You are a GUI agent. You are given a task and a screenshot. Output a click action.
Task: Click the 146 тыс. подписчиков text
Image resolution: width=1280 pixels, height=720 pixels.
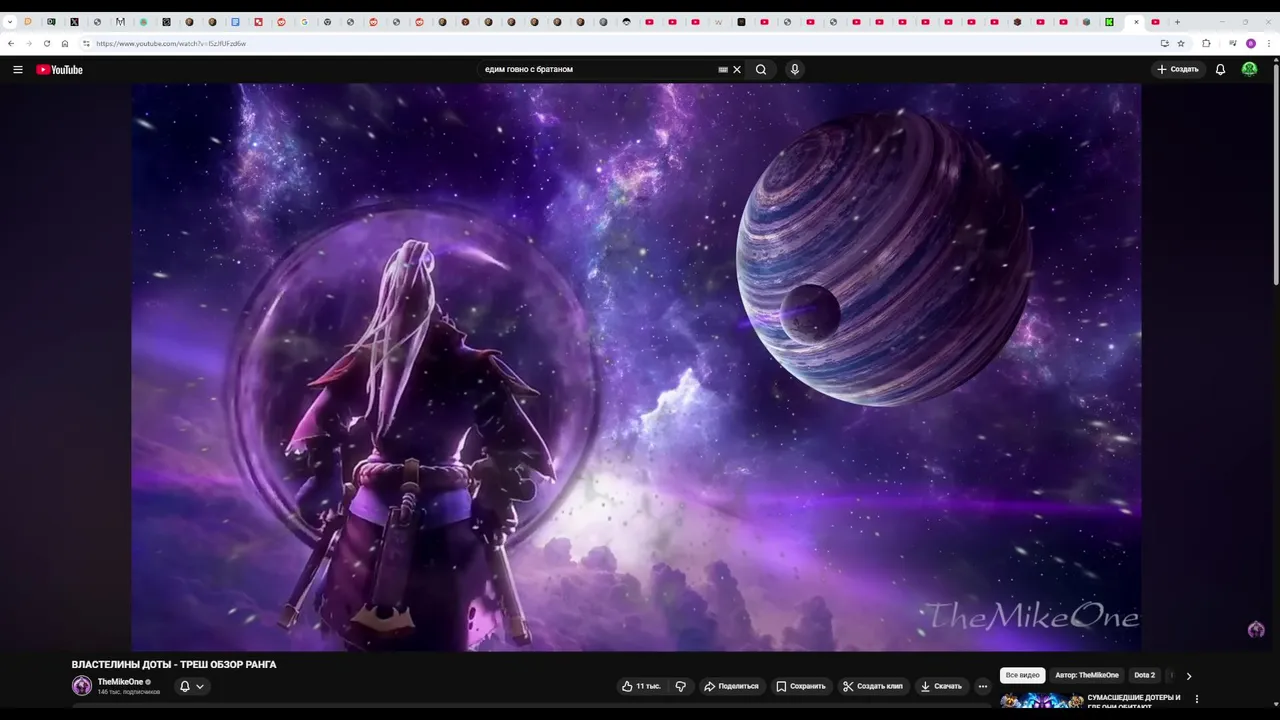click(128, 692)
